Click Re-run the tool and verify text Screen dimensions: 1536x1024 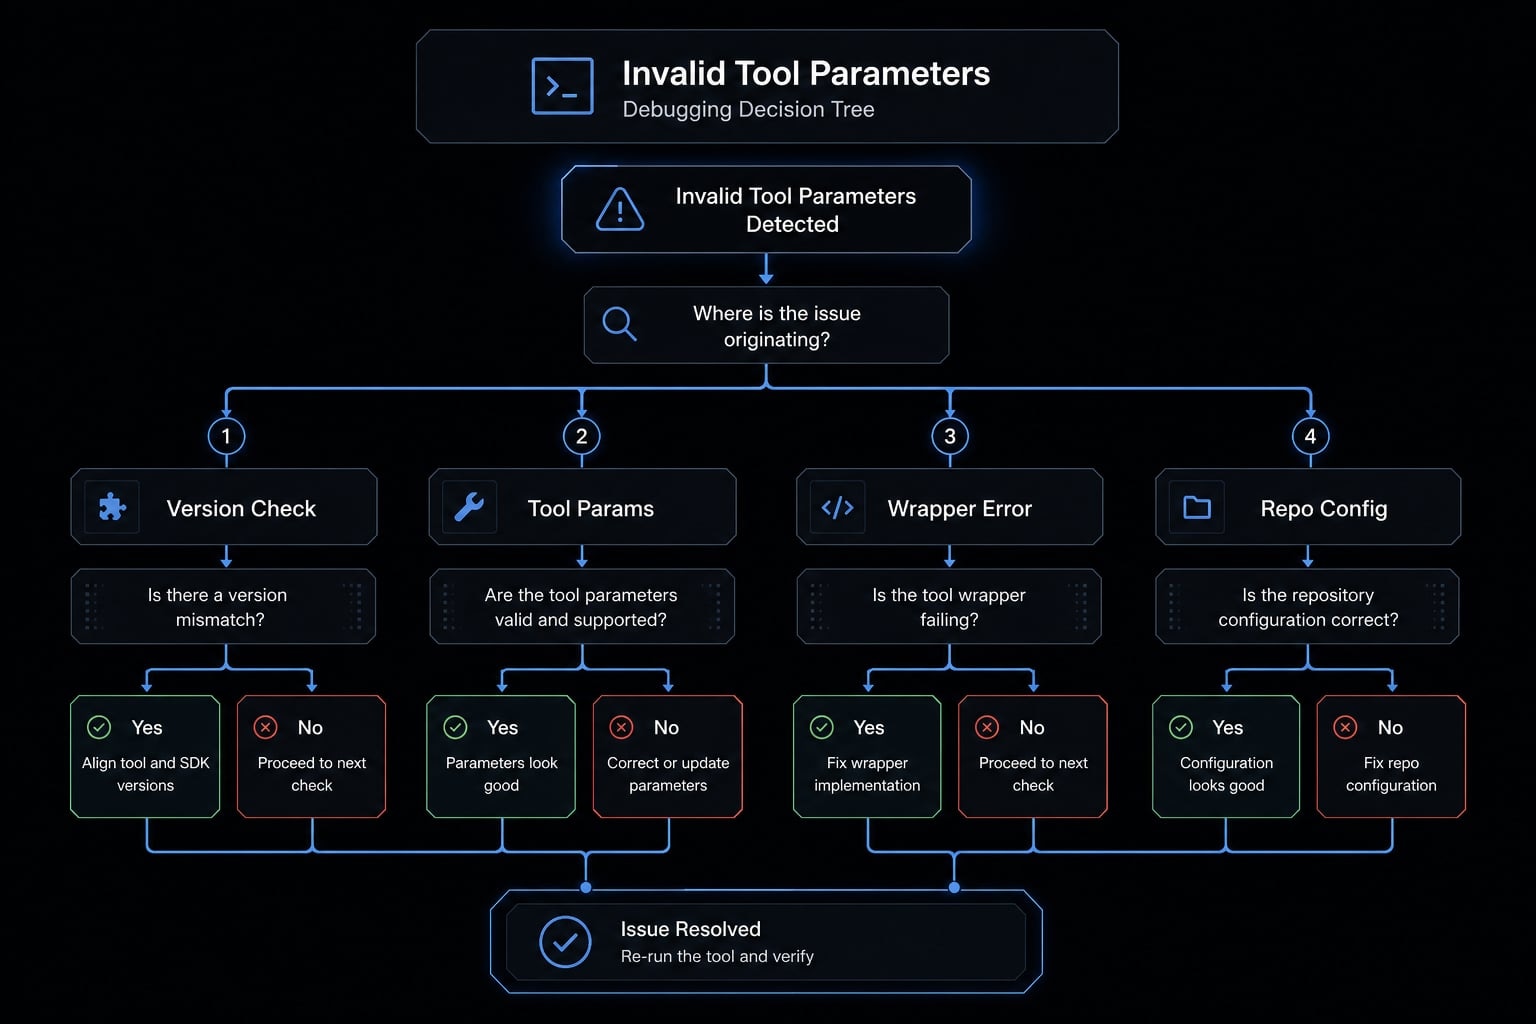pyautogui.click(x=717, y=956)
